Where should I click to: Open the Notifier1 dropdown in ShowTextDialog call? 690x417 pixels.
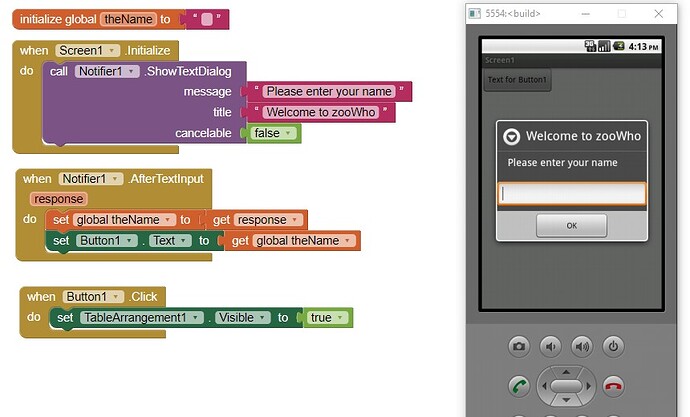(x=132, y=71)
